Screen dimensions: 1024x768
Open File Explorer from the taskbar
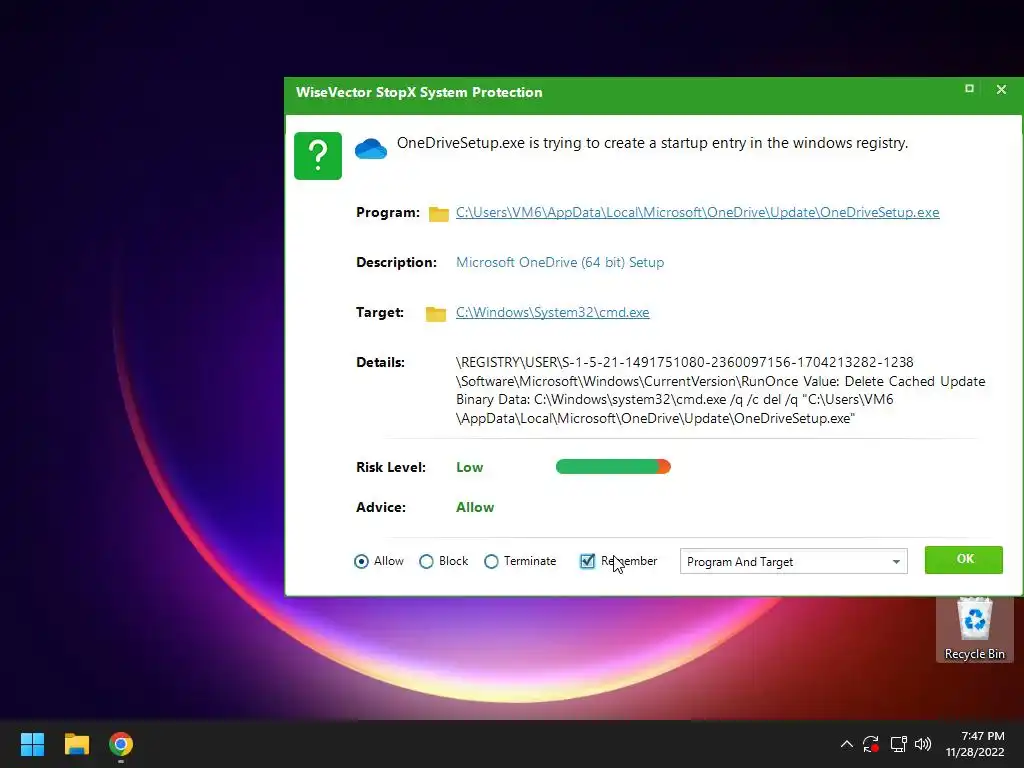tap(76, 744)
